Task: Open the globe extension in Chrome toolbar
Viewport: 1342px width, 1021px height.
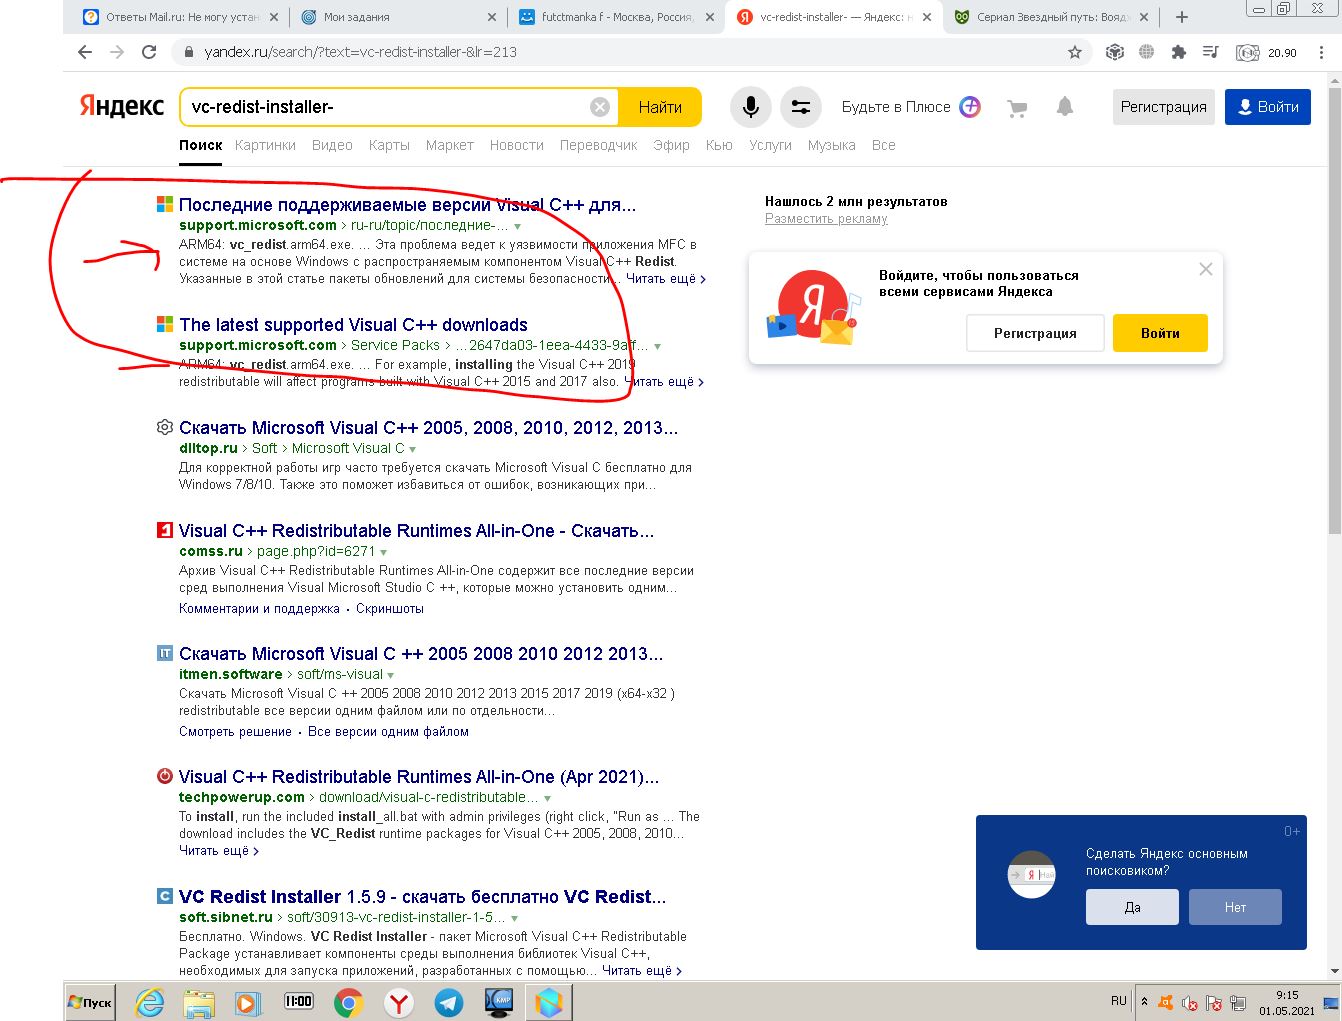Action: click(1147, 52)
